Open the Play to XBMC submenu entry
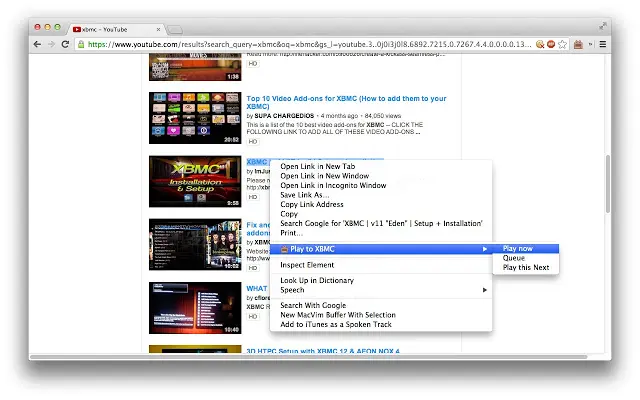 tap(381, 249)
